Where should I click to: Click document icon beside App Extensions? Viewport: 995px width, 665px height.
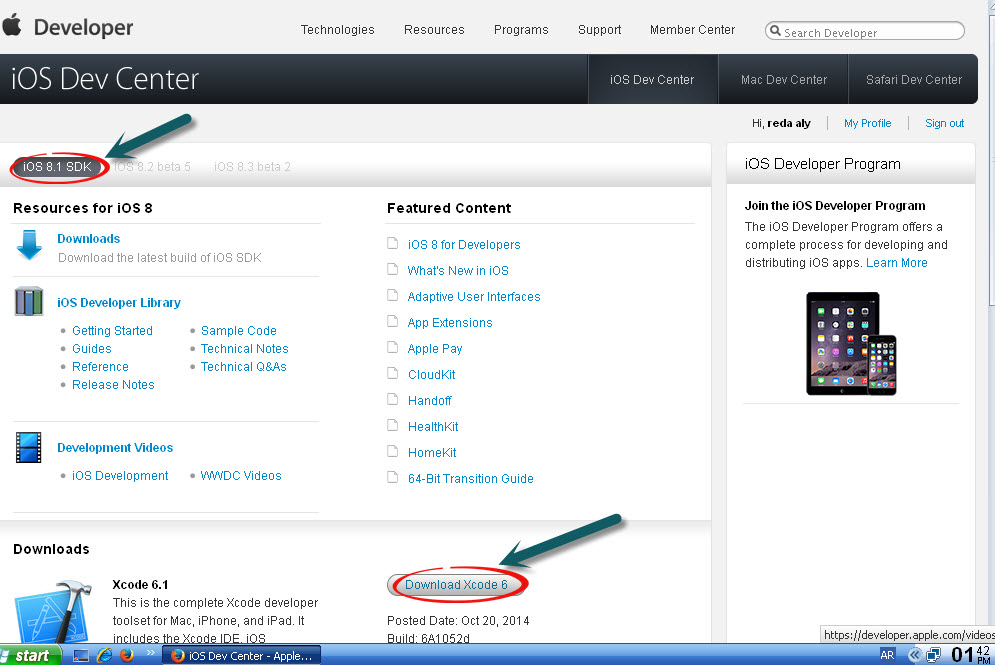[x=393, y=322]
